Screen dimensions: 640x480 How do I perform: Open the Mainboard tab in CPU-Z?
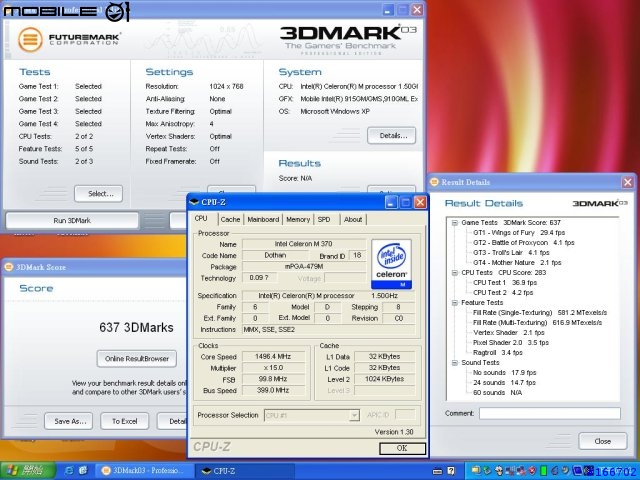(263, 219)
